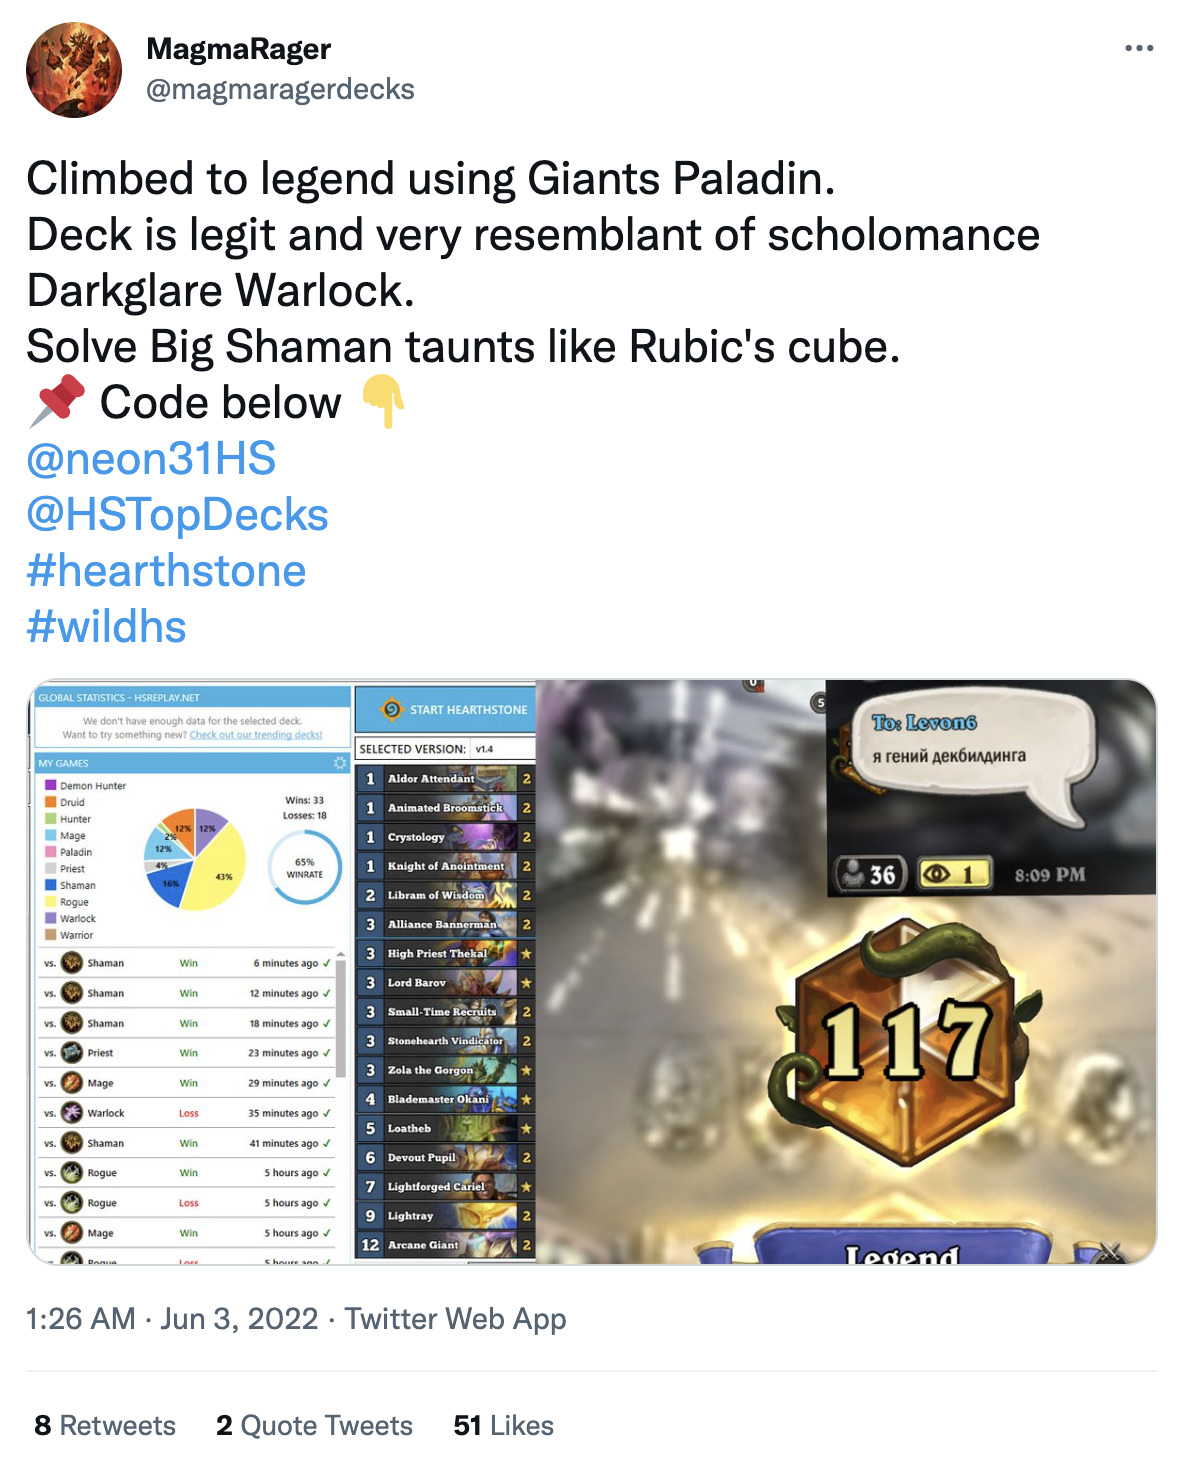The image size is (1186, 1466).
Task: Open the tweet's three-dot more options menu
Action: click(x=1138, y=48)
